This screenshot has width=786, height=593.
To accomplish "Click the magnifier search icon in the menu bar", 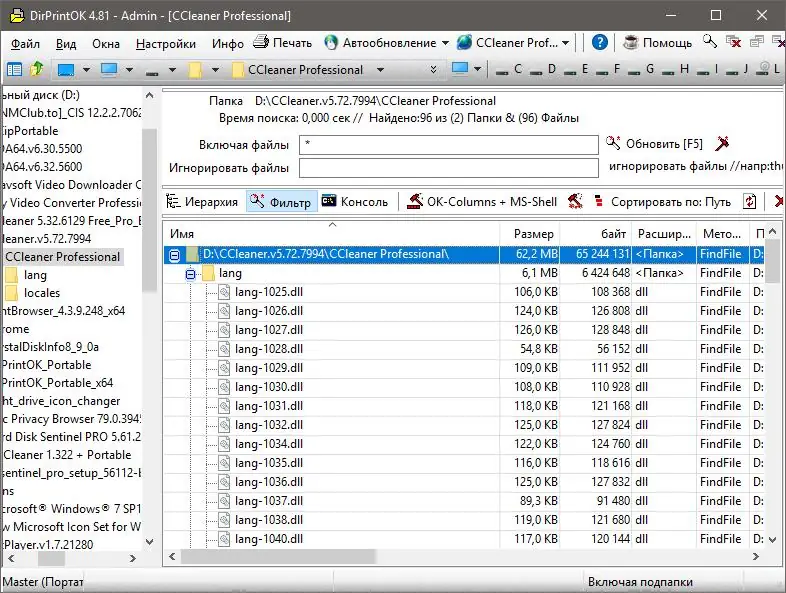I will click(709, 41).
